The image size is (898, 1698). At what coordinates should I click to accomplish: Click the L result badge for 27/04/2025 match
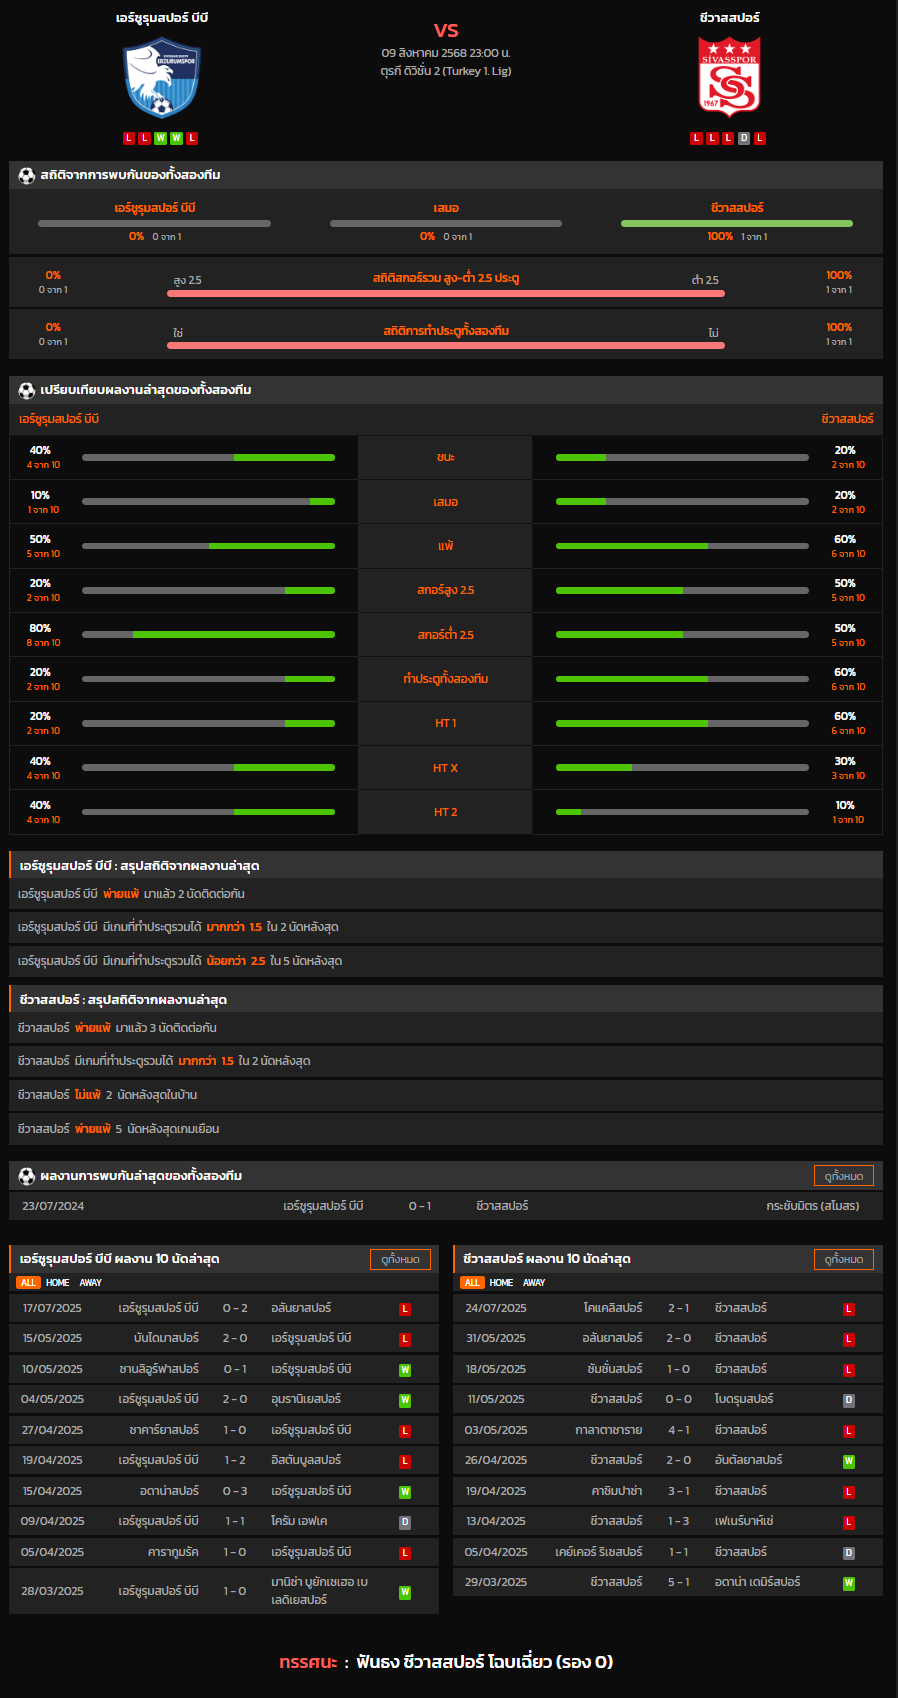pos(405,1431)
